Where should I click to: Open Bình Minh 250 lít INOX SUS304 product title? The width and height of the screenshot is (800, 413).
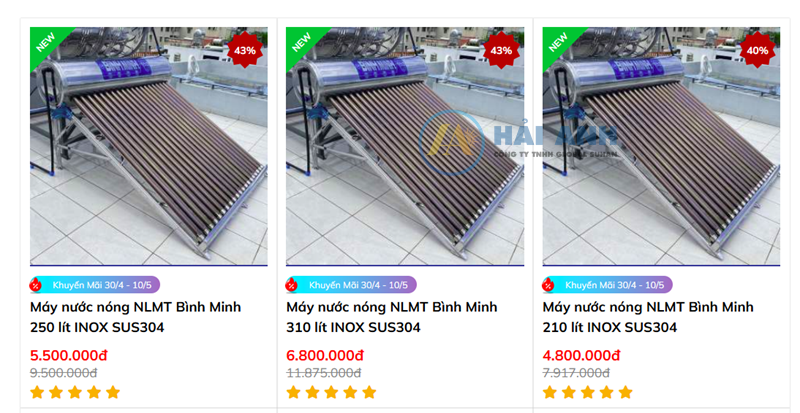(x=135, y=317)
